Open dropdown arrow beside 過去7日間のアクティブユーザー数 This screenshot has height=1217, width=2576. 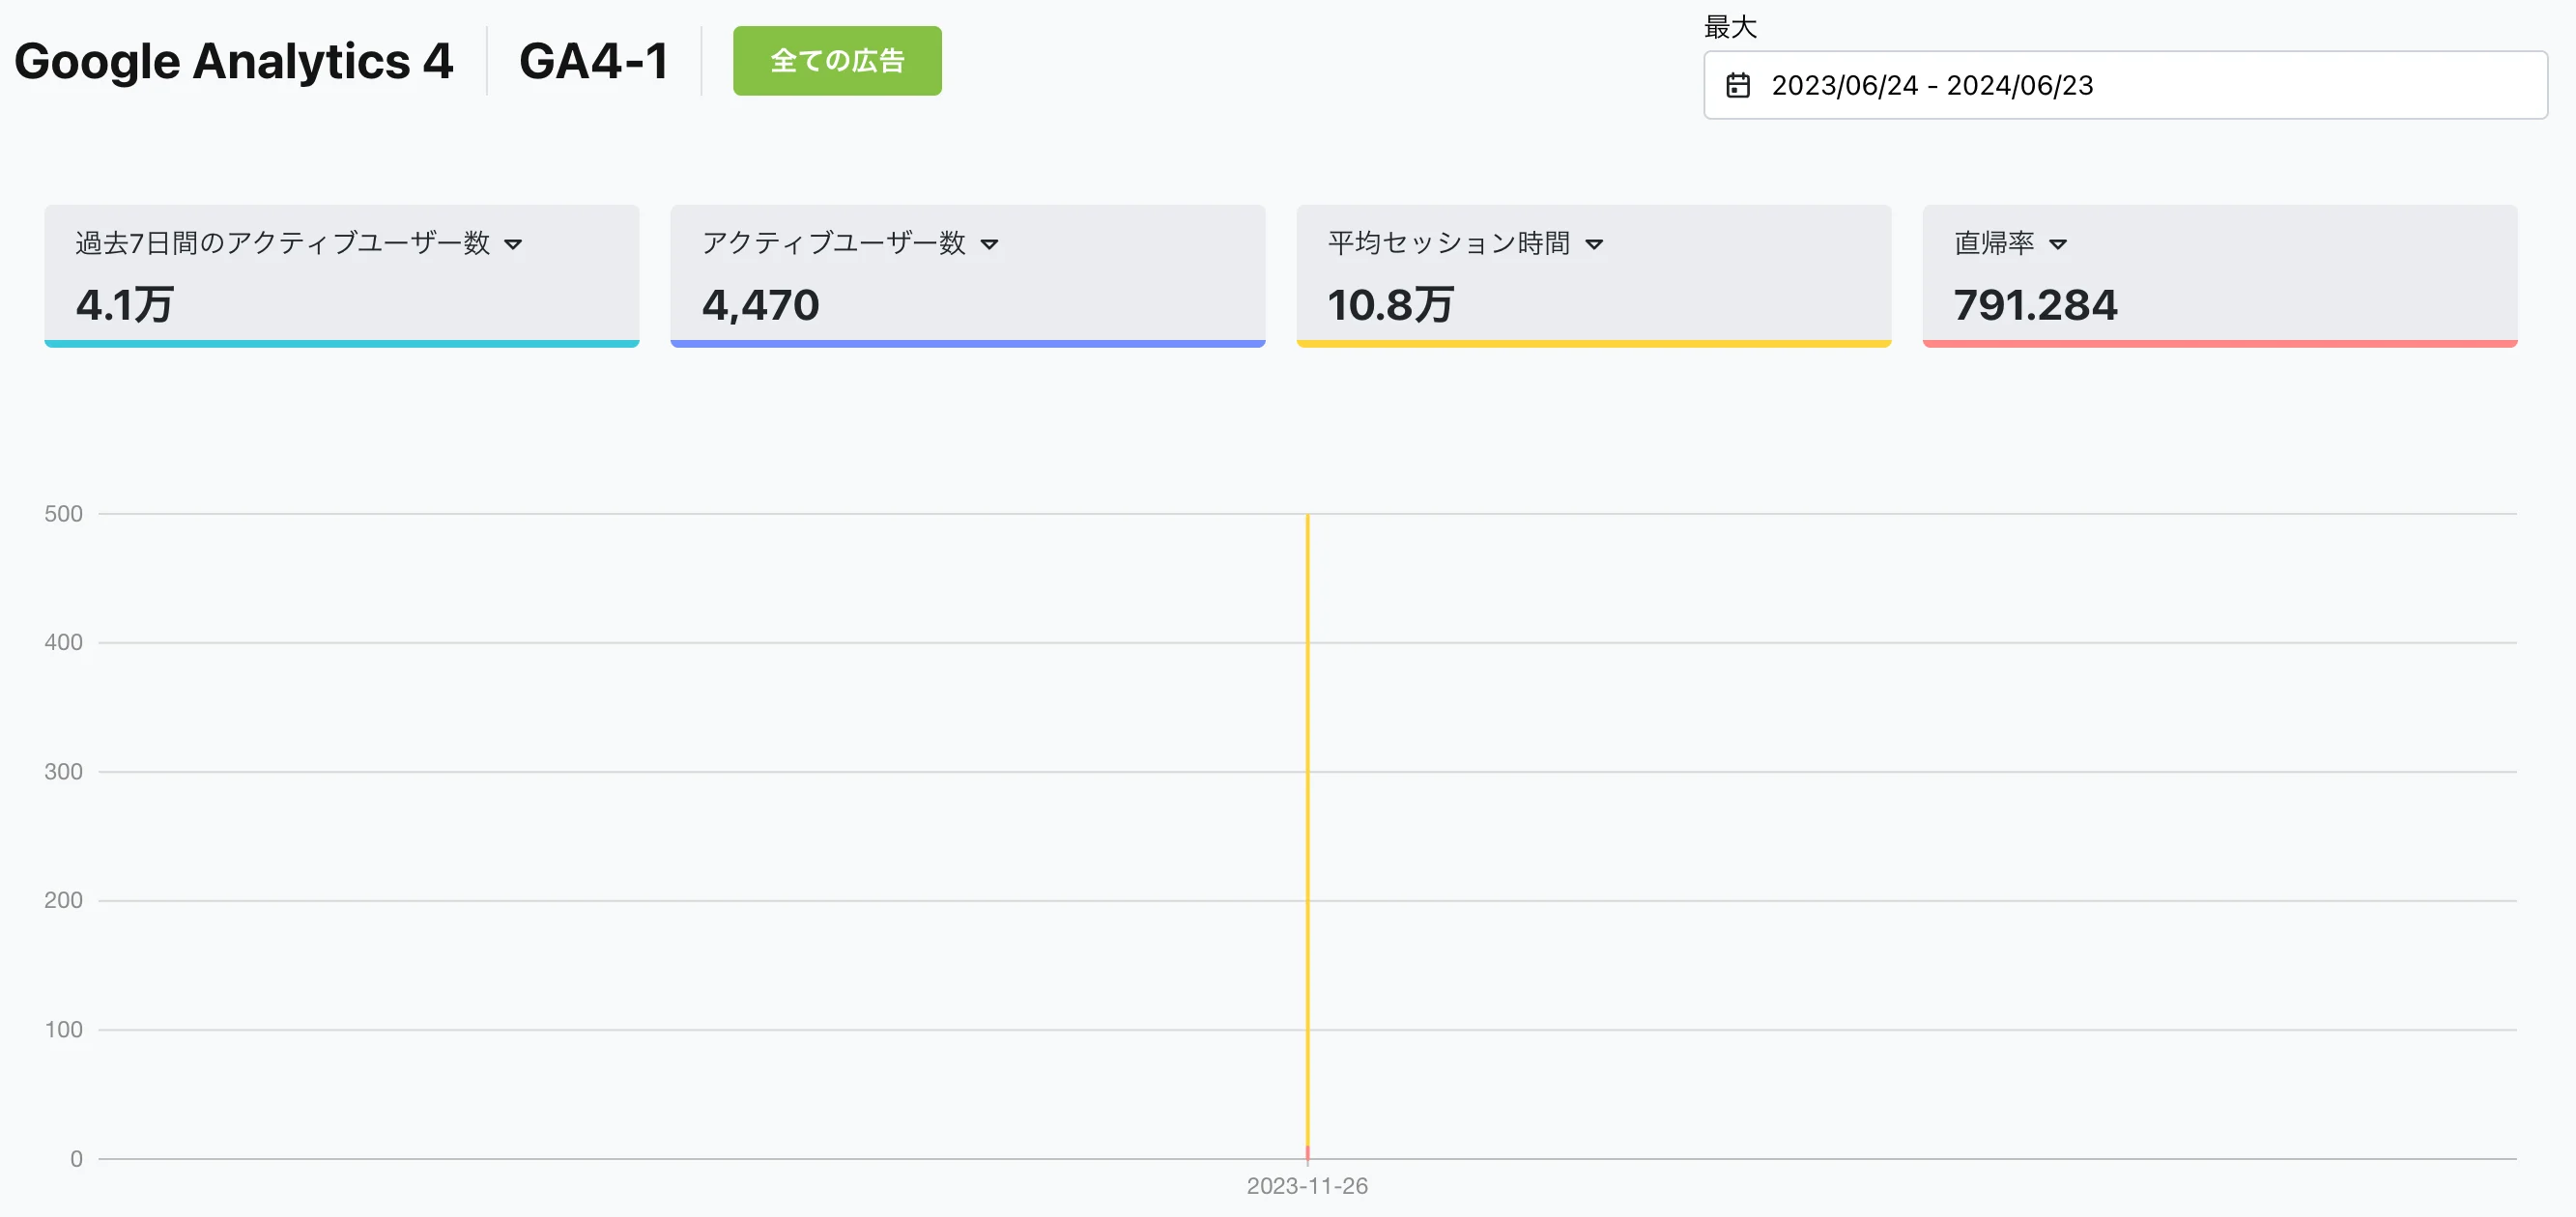pyautogui.click(x=513, y=244)
